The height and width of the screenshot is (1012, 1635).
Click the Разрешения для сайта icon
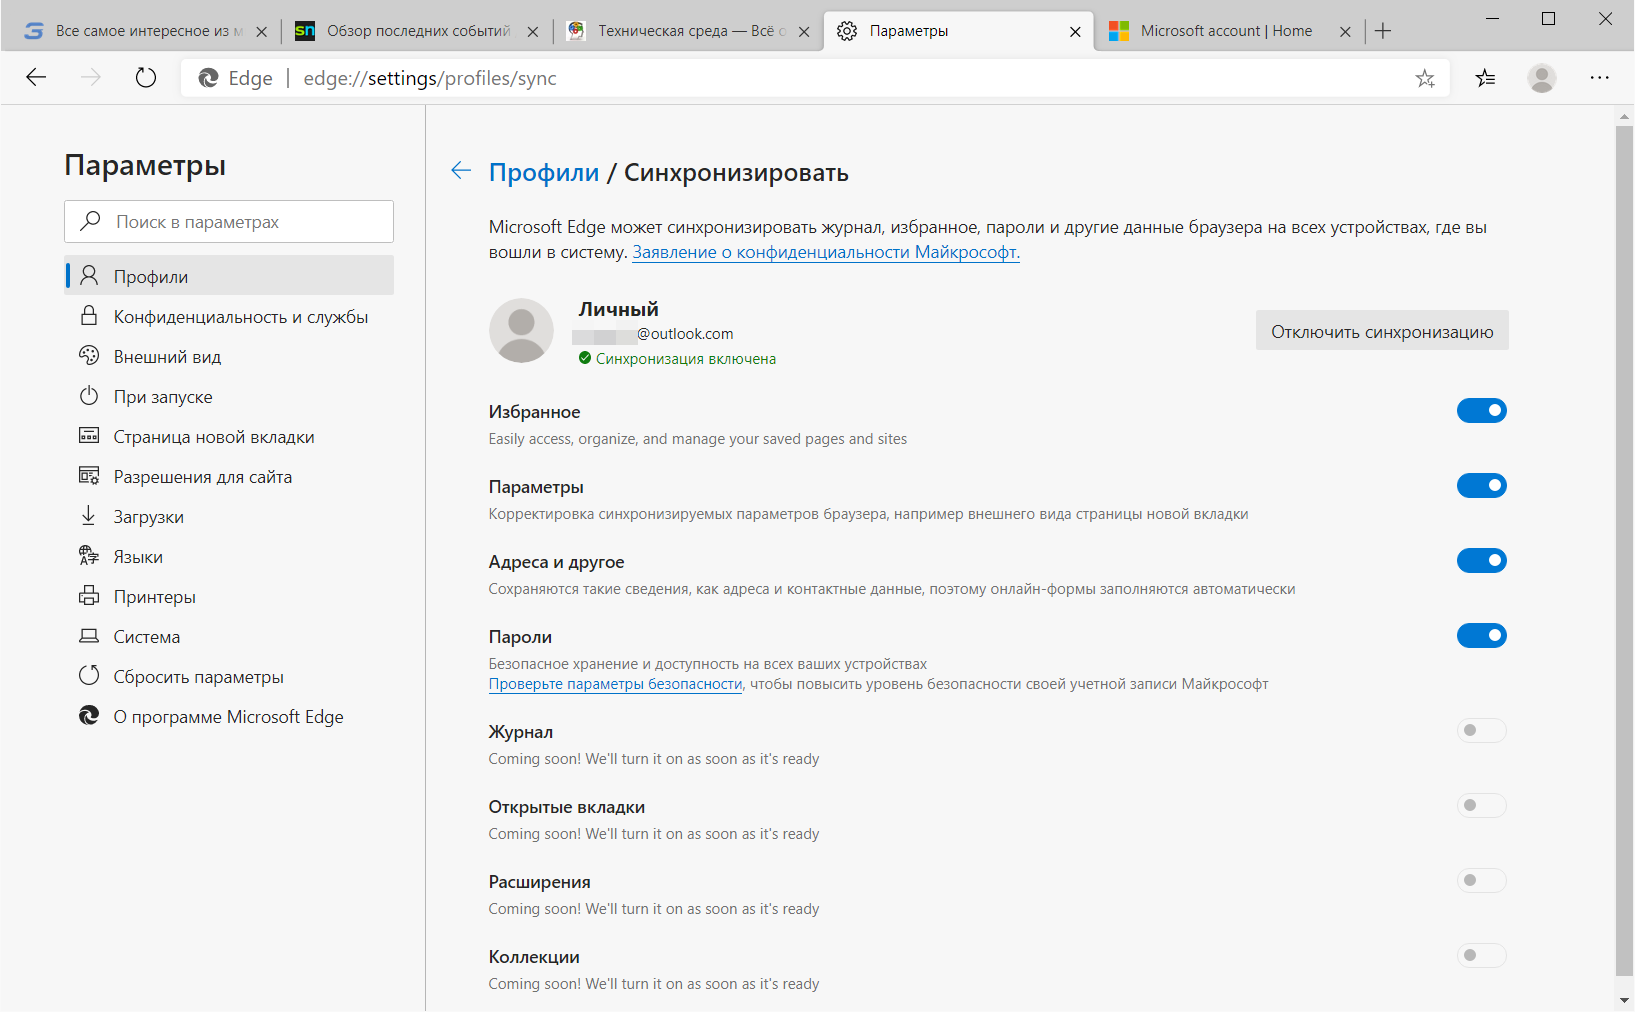89,475
